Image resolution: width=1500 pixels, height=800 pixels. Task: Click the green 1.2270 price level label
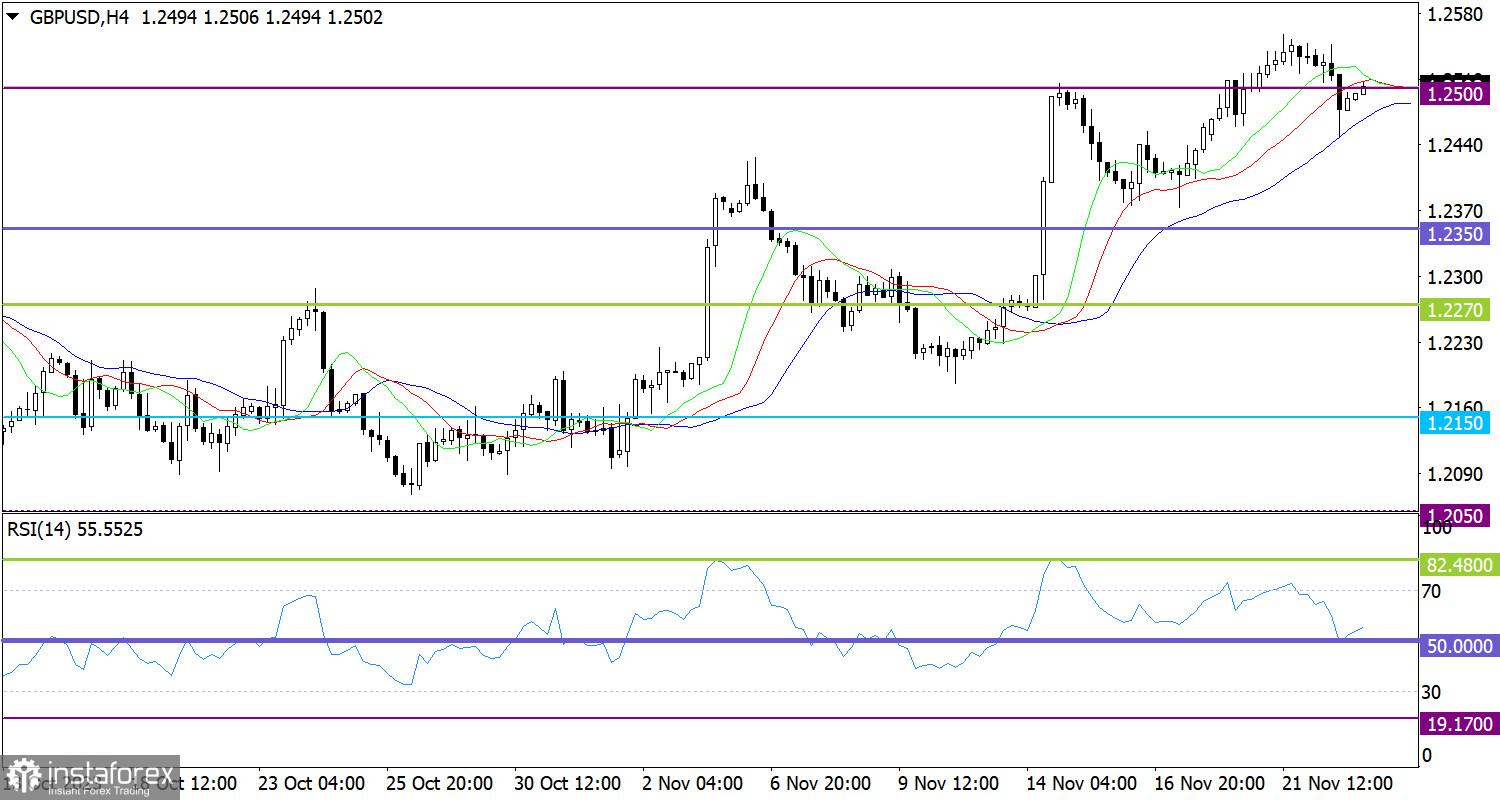tap(1457, 311)
